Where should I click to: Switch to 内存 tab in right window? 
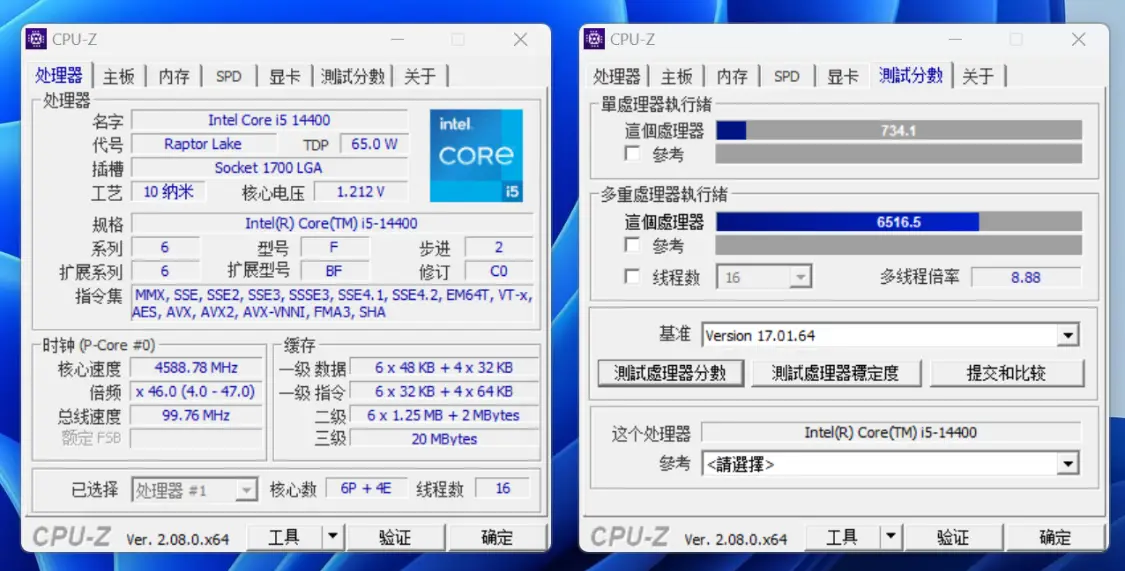pyautogui.click(x=732, y=76)
